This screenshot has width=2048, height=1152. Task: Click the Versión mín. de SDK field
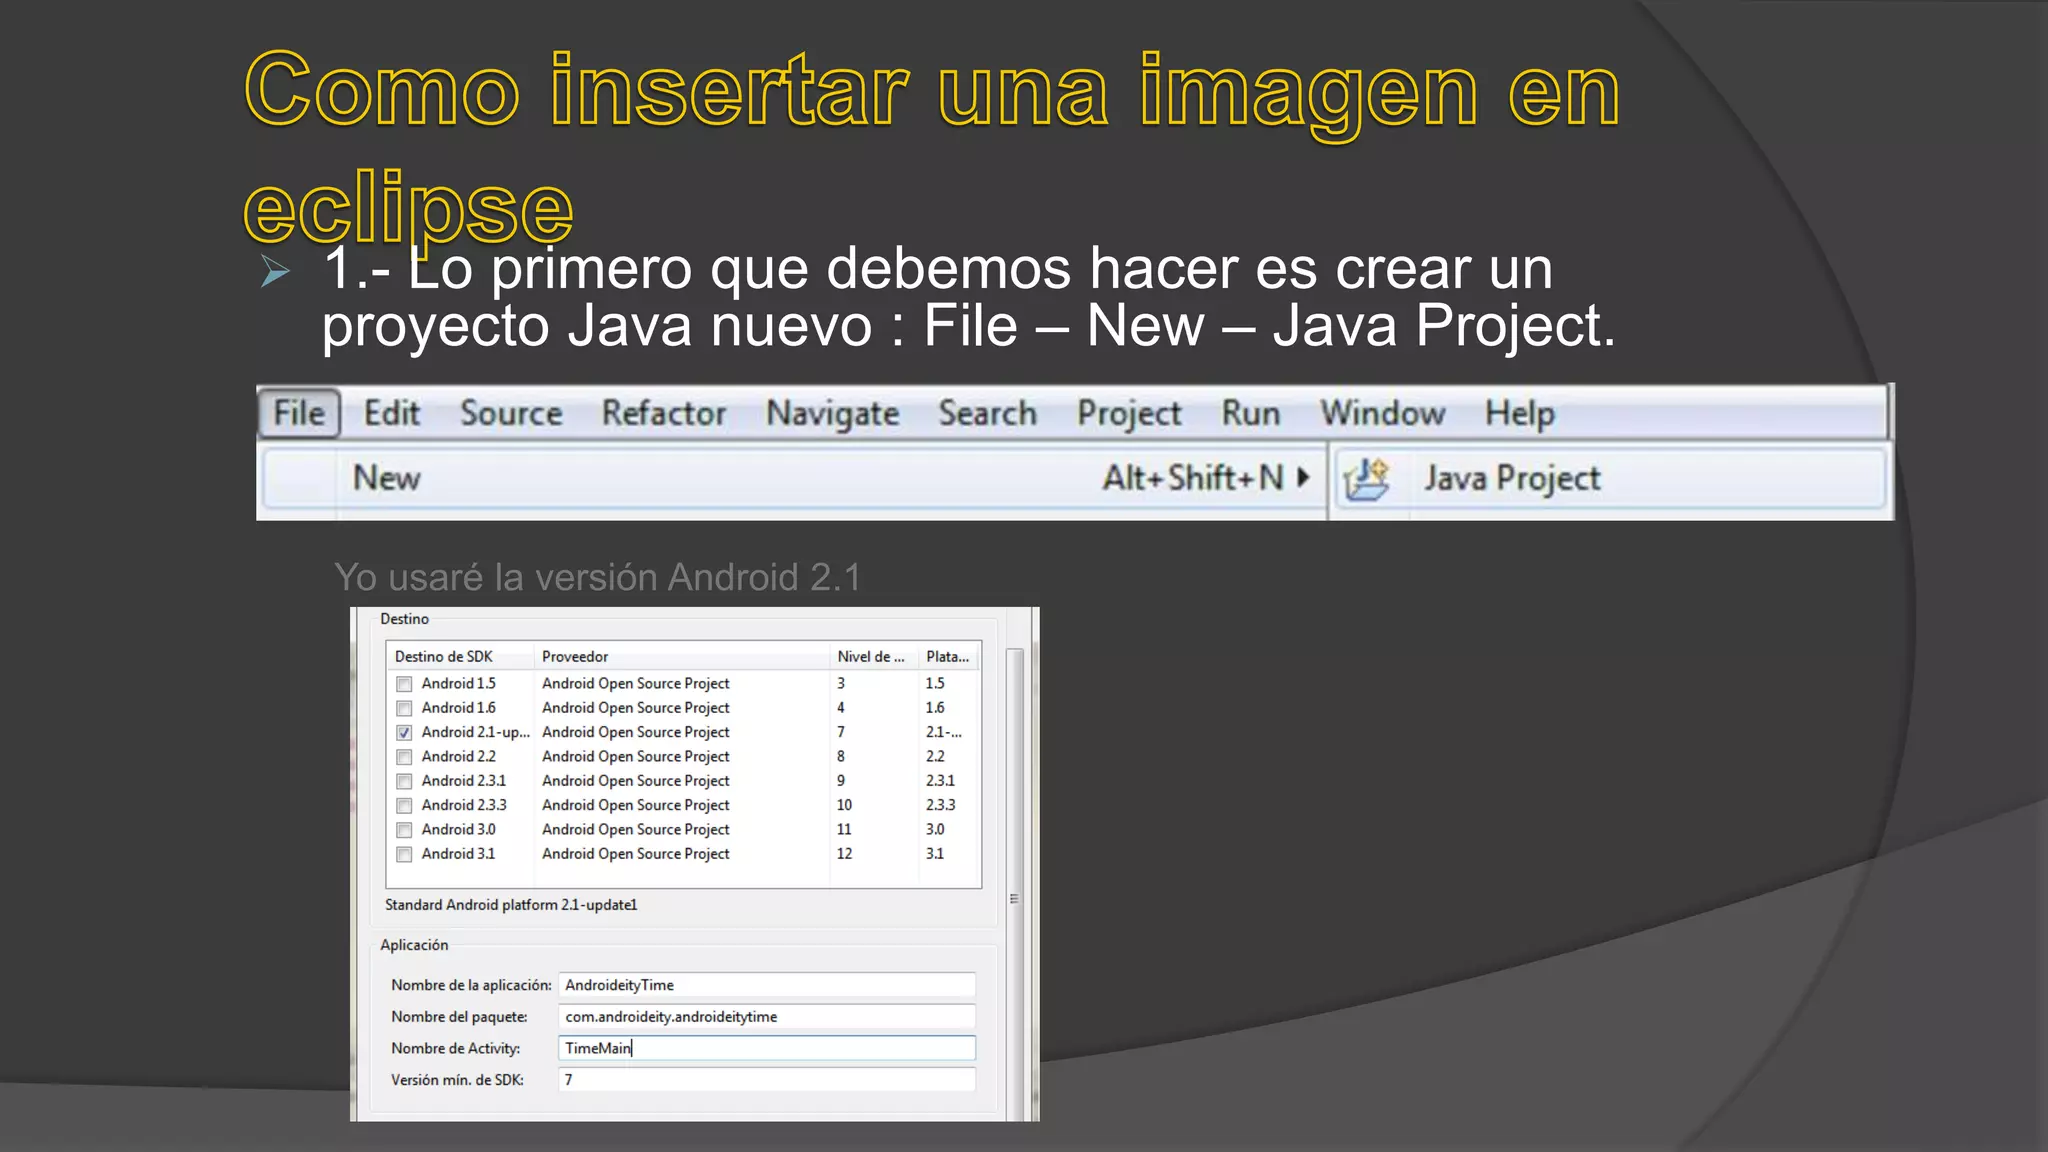(x=767, y=1080)
